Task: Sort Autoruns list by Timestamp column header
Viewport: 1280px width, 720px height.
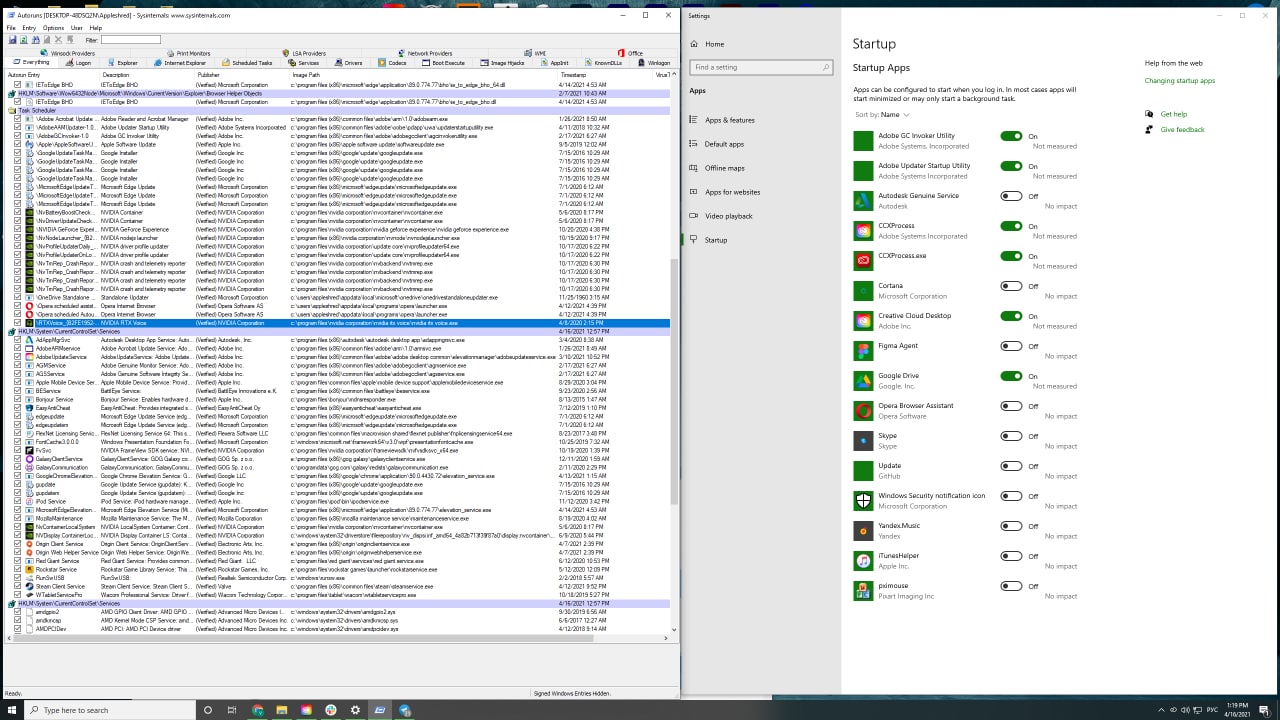Action: tap(606, 75)
